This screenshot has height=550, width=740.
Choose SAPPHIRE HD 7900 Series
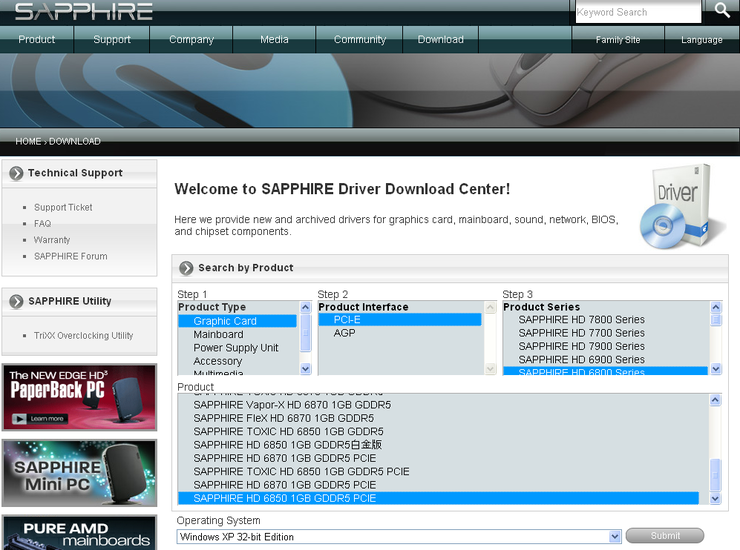pos(581,346)
